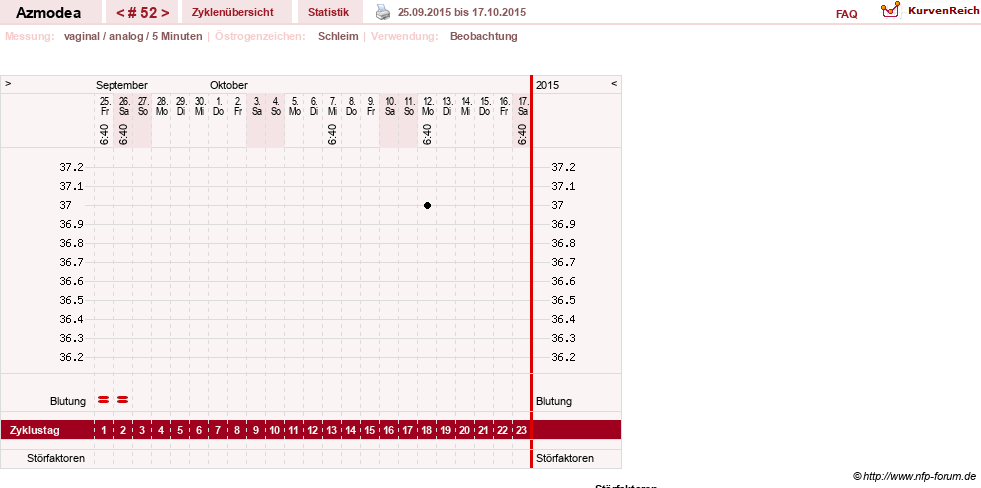Select date column 1. Do
Screen dimensions: 981x488
pyautogui.click(x=218, y=106)
